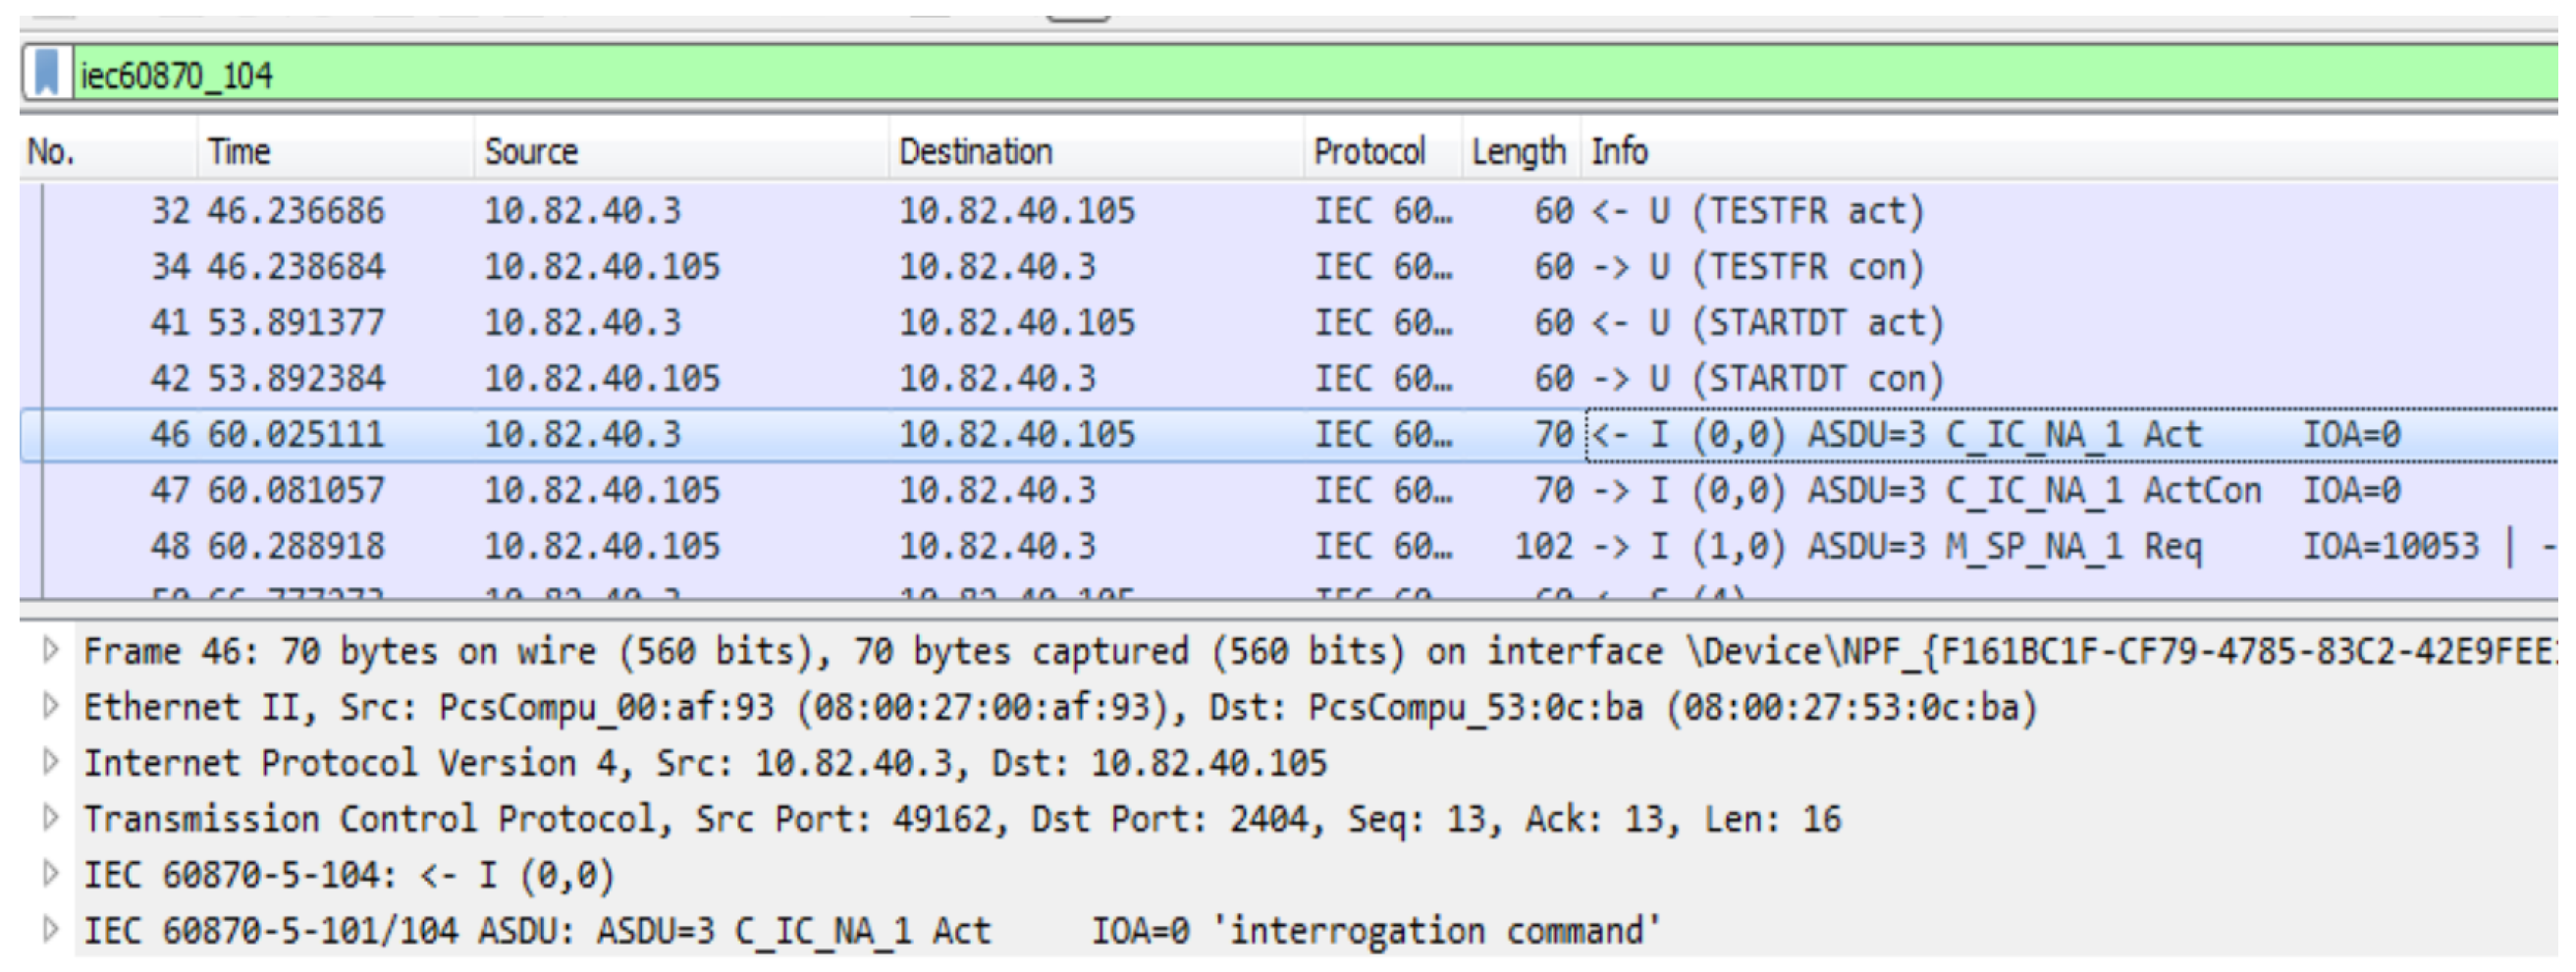
Task: Select packet 47 C_IC_NA_1 ActCon row
Action: point(1000,491)
